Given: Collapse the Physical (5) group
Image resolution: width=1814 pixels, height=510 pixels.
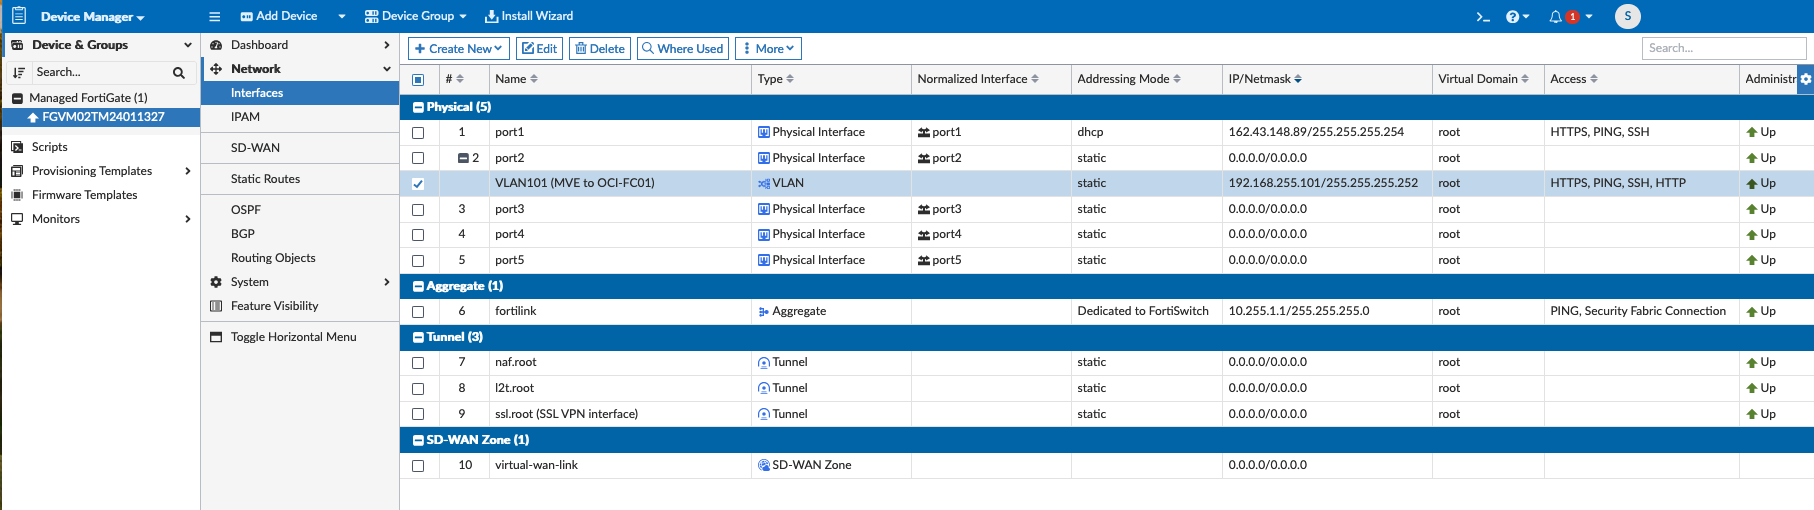Looking at the screenshot, I should pos(418,107).
